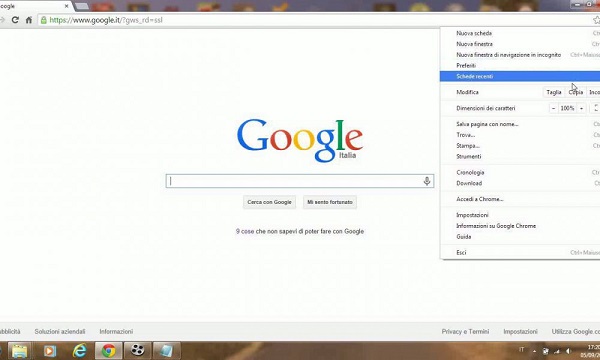Open Impostazioni in the page footer
Viewport: 600px width, 360px height.
520,331
